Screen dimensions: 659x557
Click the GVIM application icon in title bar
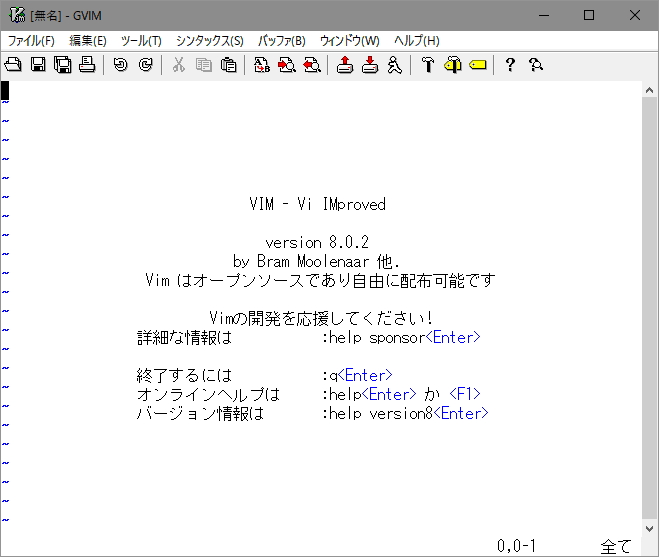pos(17,15)
